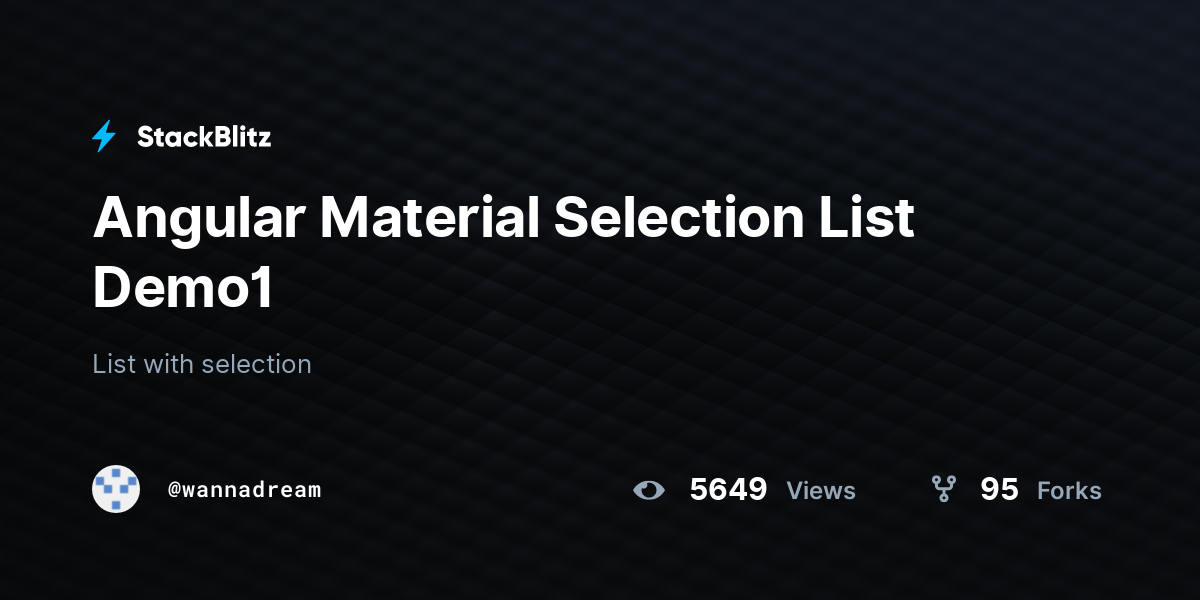
Task: Click the "Forks" label
Action: click(x=1069, y=491)
